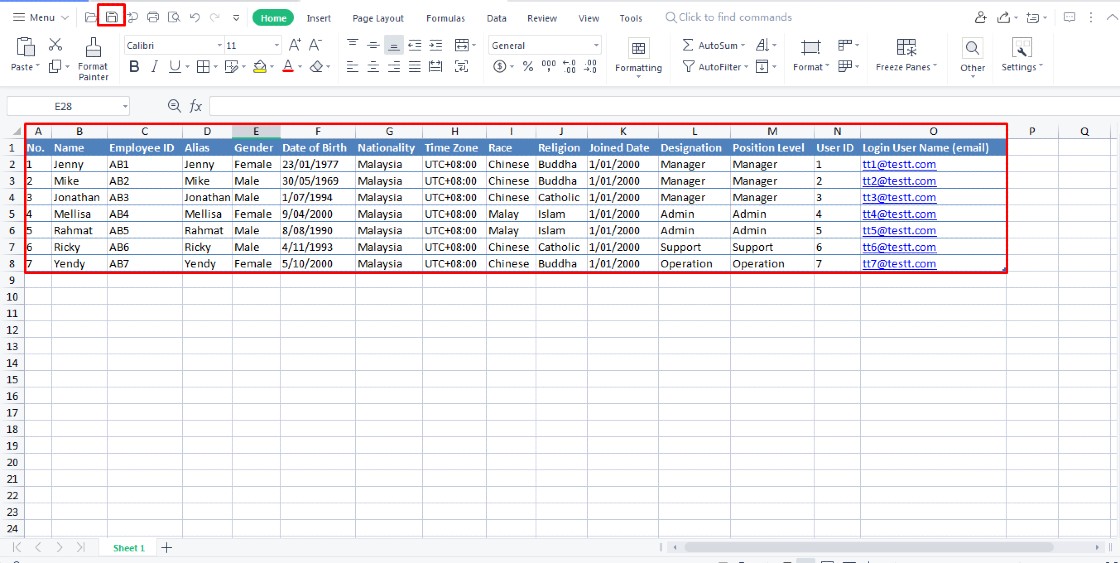Click the Cut scissors icon
Screen dimensions: 1120x563
56,44
